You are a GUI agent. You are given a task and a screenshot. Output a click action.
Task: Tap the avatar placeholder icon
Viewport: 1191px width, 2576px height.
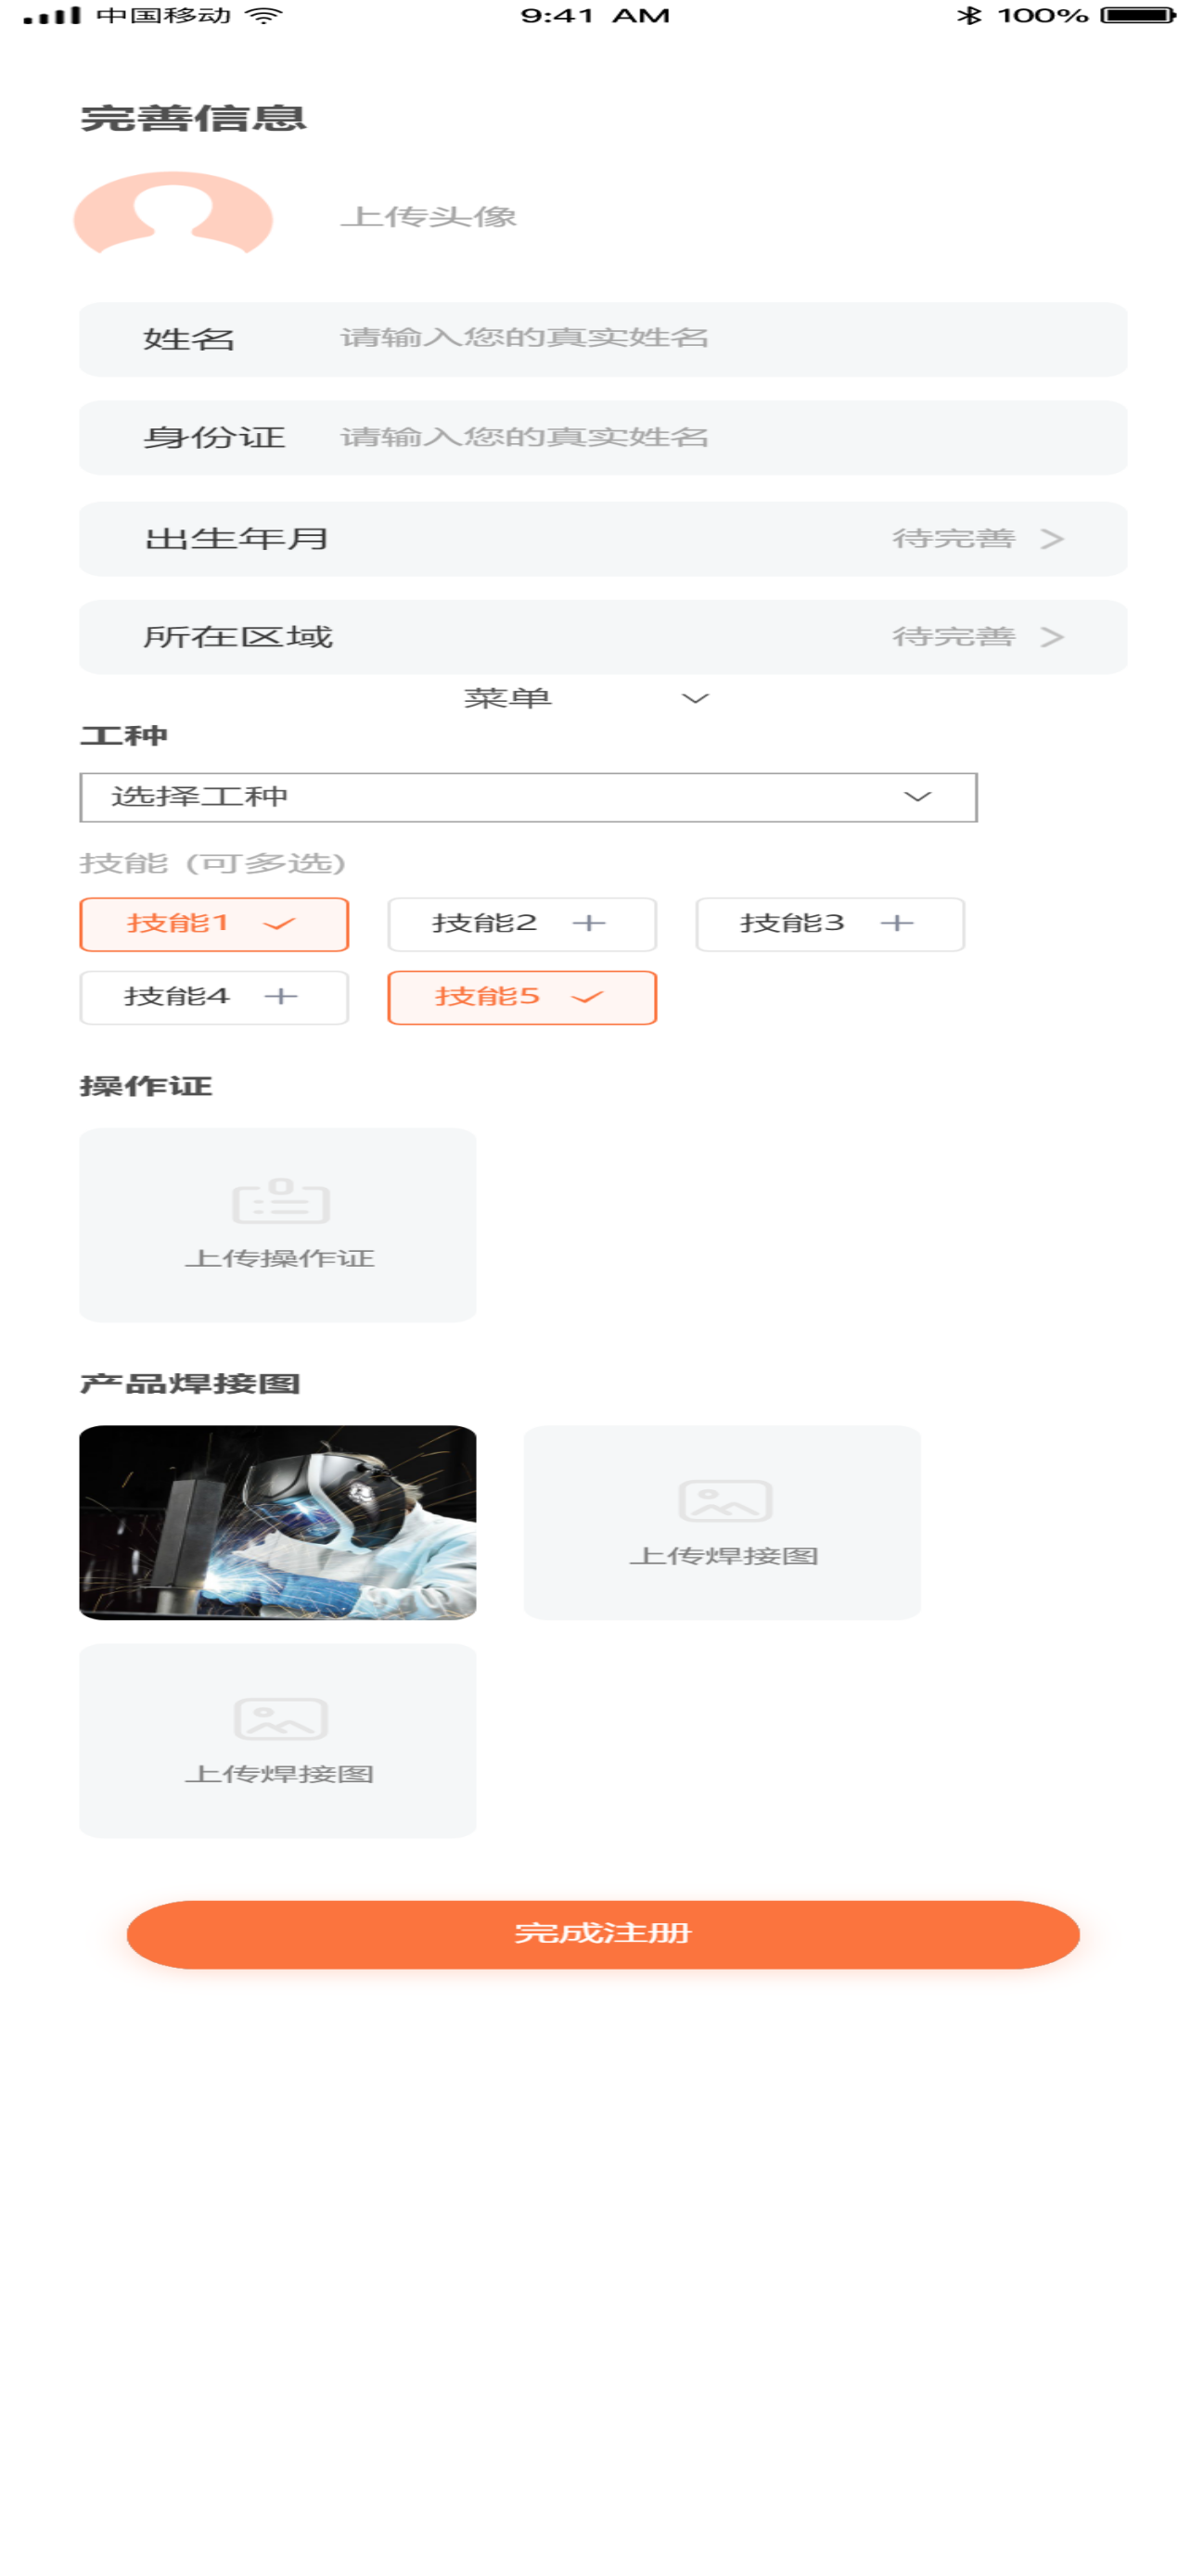pyautogui.click(x=173, y=213)
